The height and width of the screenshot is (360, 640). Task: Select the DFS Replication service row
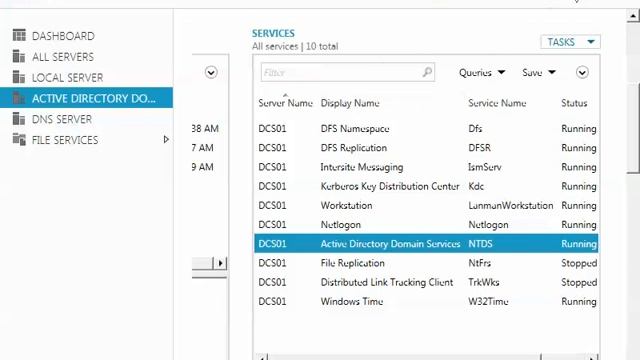pyautogui.click(x=426, y=148)
